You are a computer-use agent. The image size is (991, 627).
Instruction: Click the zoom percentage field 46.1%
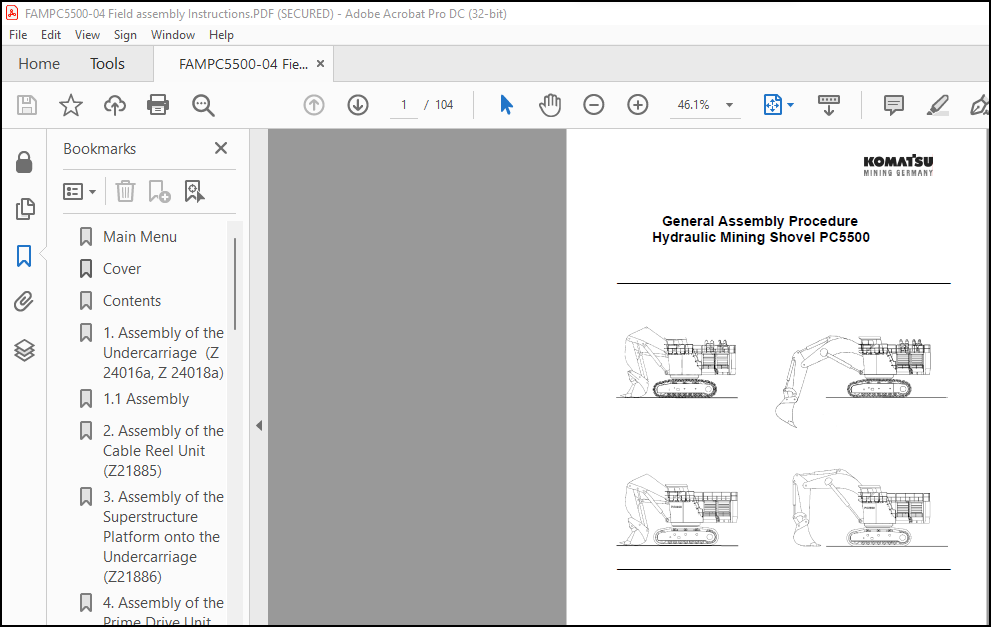tap(693, 105)
